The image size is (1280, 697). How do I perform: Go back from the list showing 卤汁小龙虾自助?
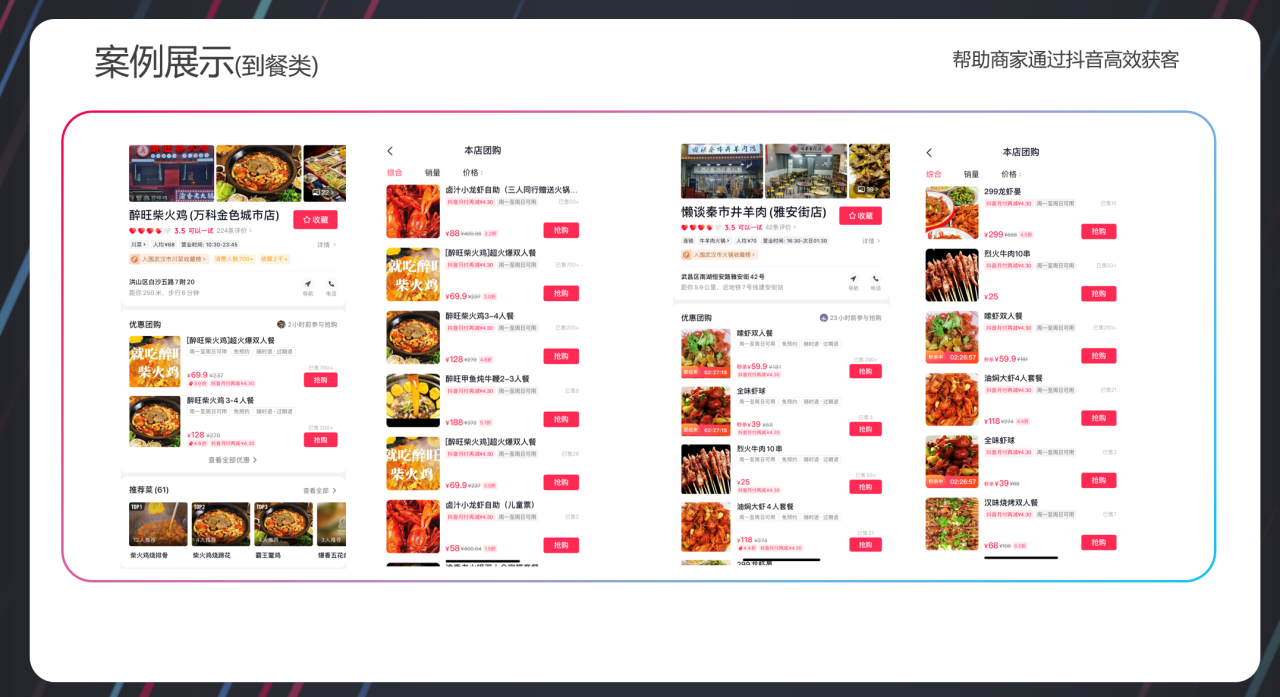[x=390, y=151]
